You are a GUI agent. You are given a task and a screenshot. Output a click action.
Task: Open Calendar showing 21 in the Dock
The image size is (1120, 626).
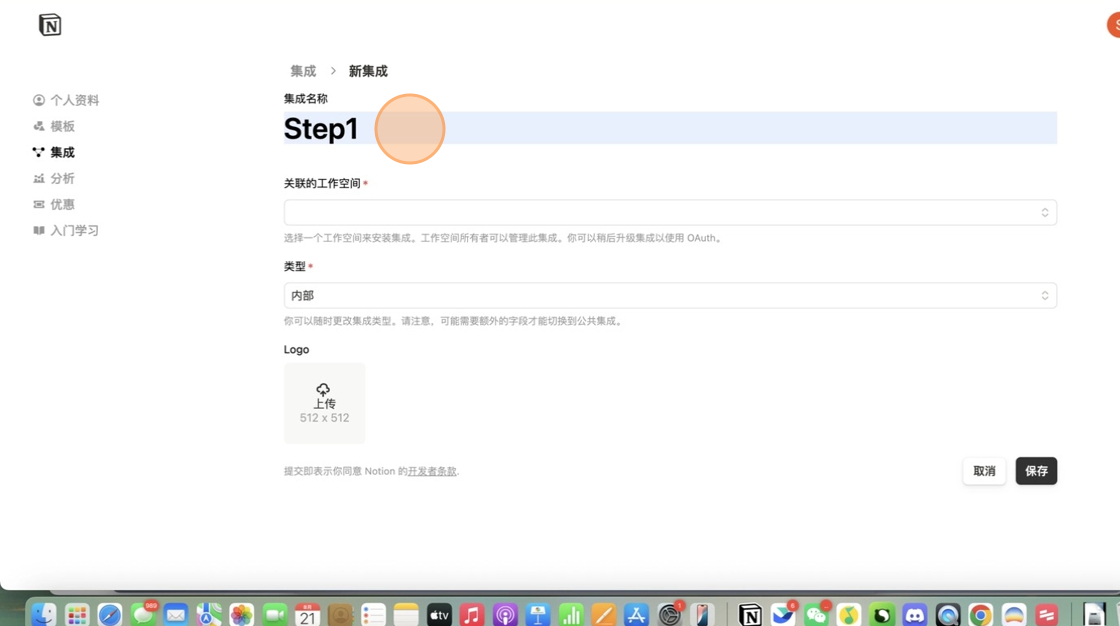click(x=308, y=613)
